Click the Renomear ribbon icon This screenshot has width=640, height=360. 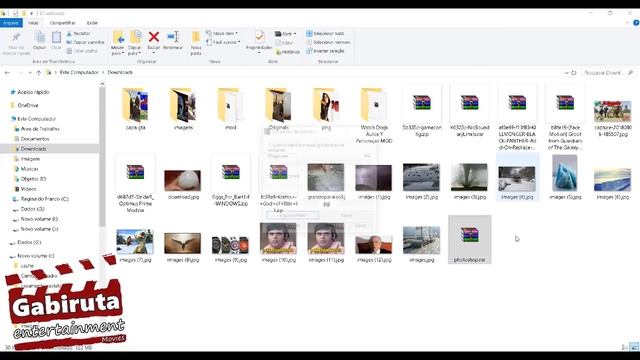[x=173, y=37]
